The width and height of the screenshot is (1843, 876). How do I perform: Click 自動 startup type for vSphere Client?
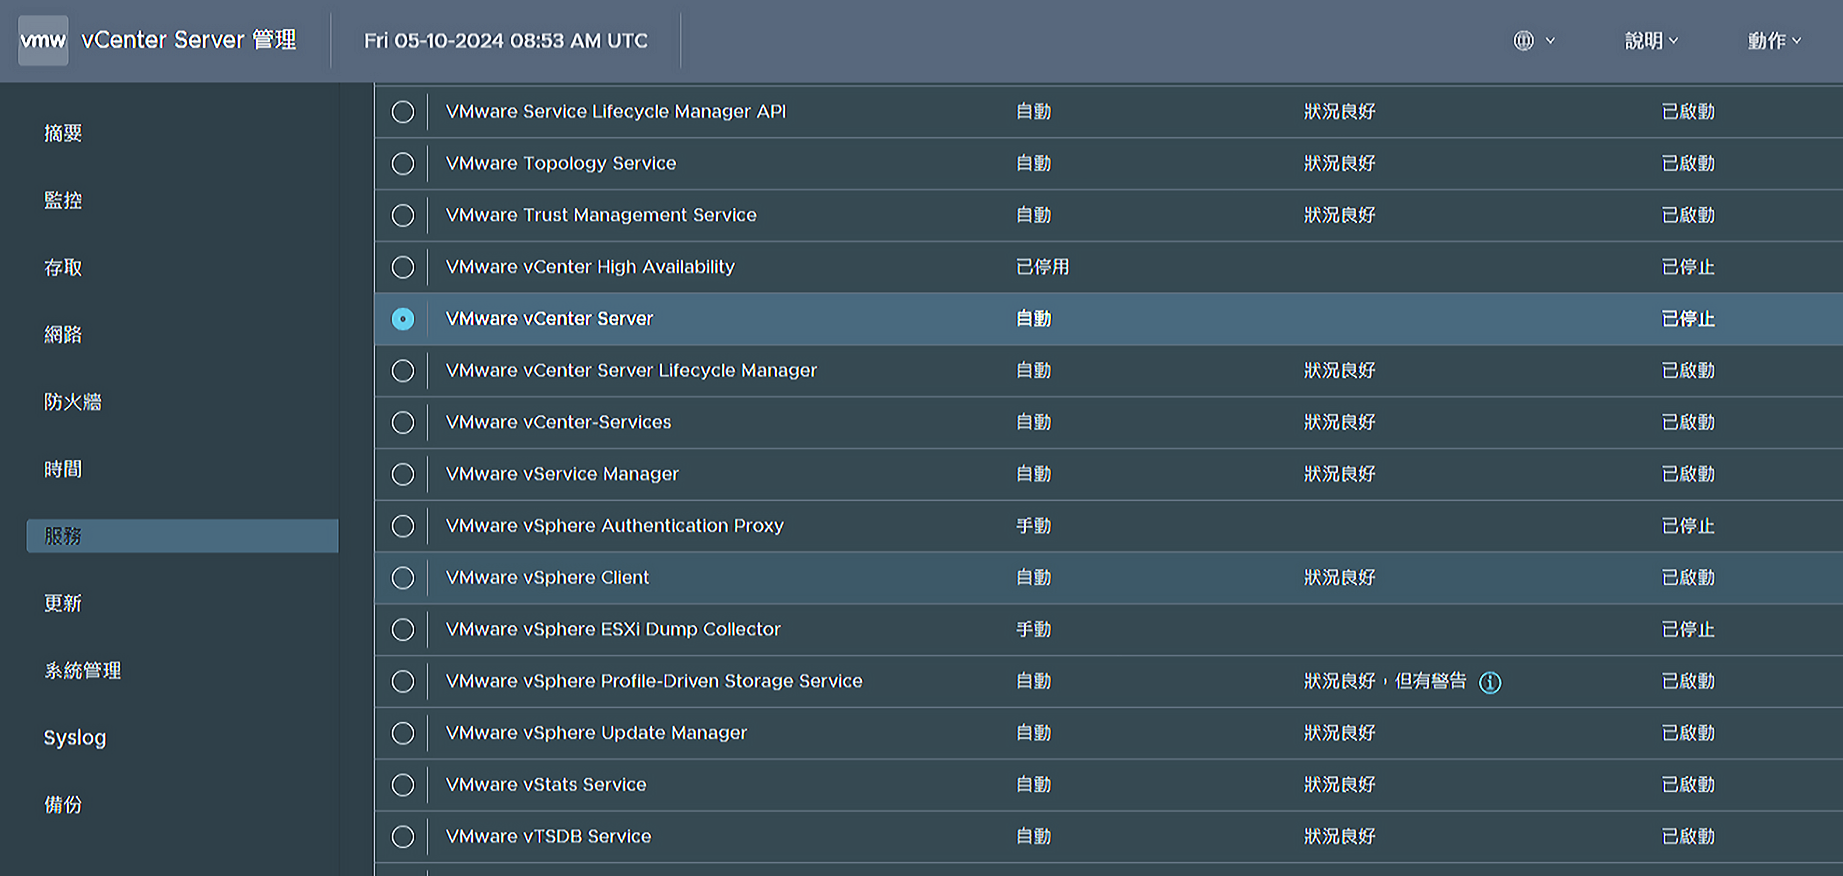pos(1034,578)
